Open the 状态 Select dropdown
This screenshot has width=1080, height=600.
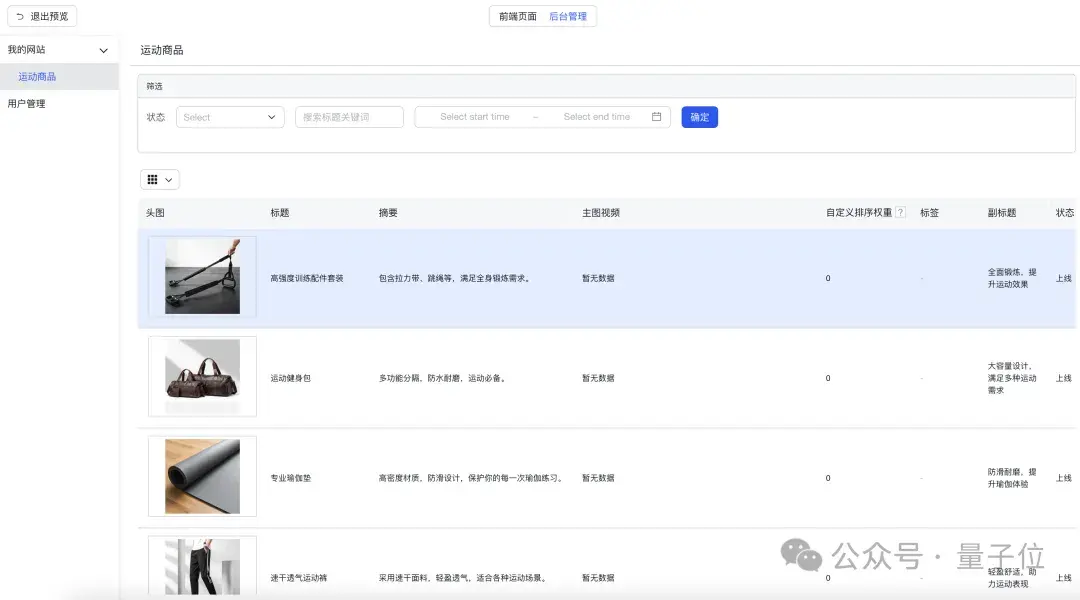pyautogui.click(x=230, y=116)
